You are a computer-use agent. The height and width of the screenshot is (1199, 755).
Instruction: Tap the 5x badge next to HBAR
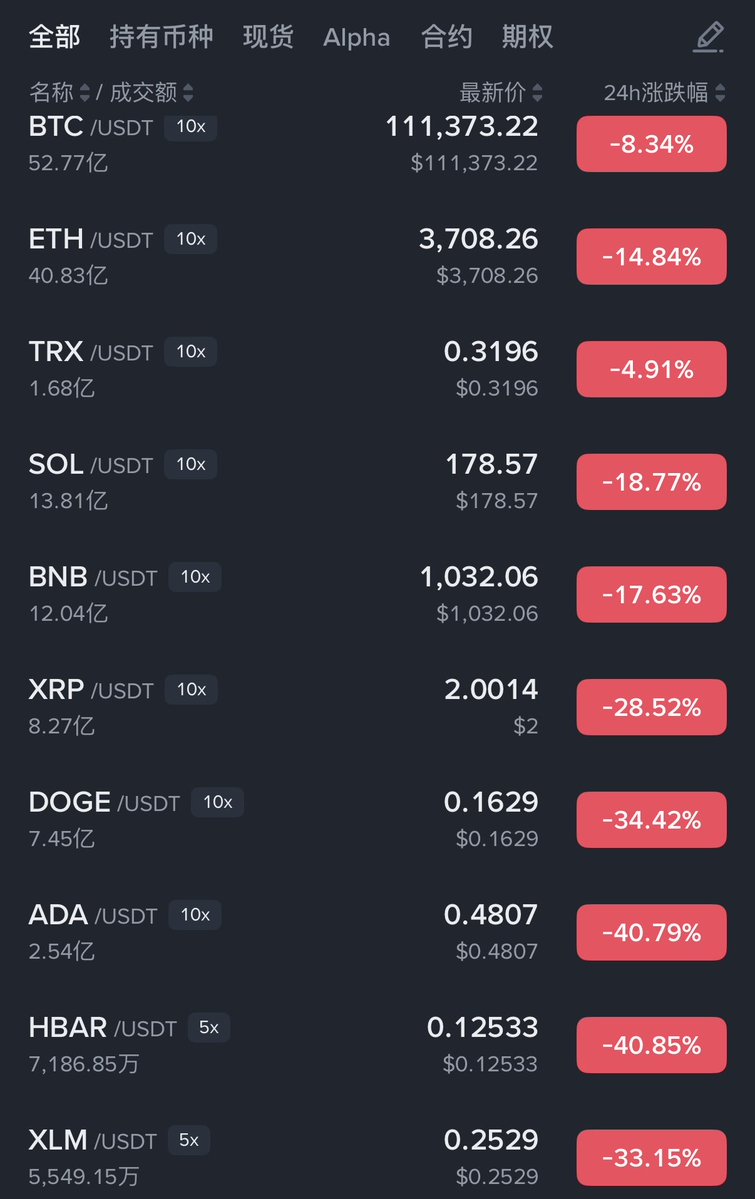point(208,1027)
